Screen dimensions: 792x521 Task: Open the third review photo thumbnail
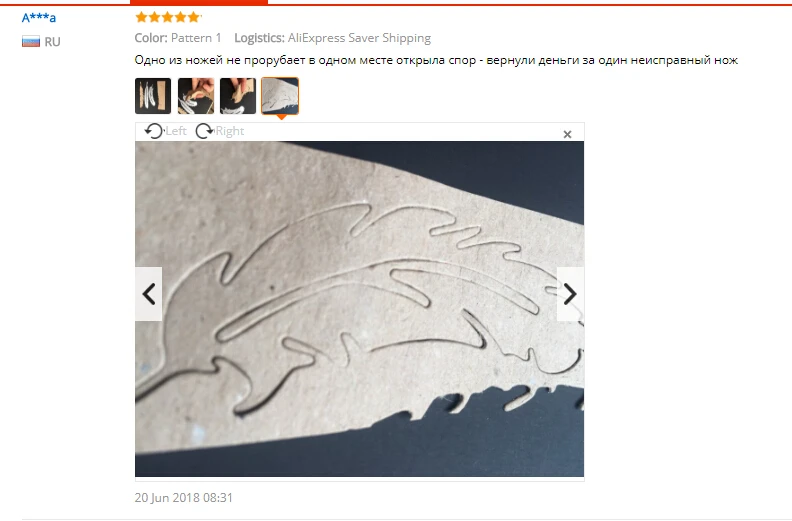click(x=238, y=96)
